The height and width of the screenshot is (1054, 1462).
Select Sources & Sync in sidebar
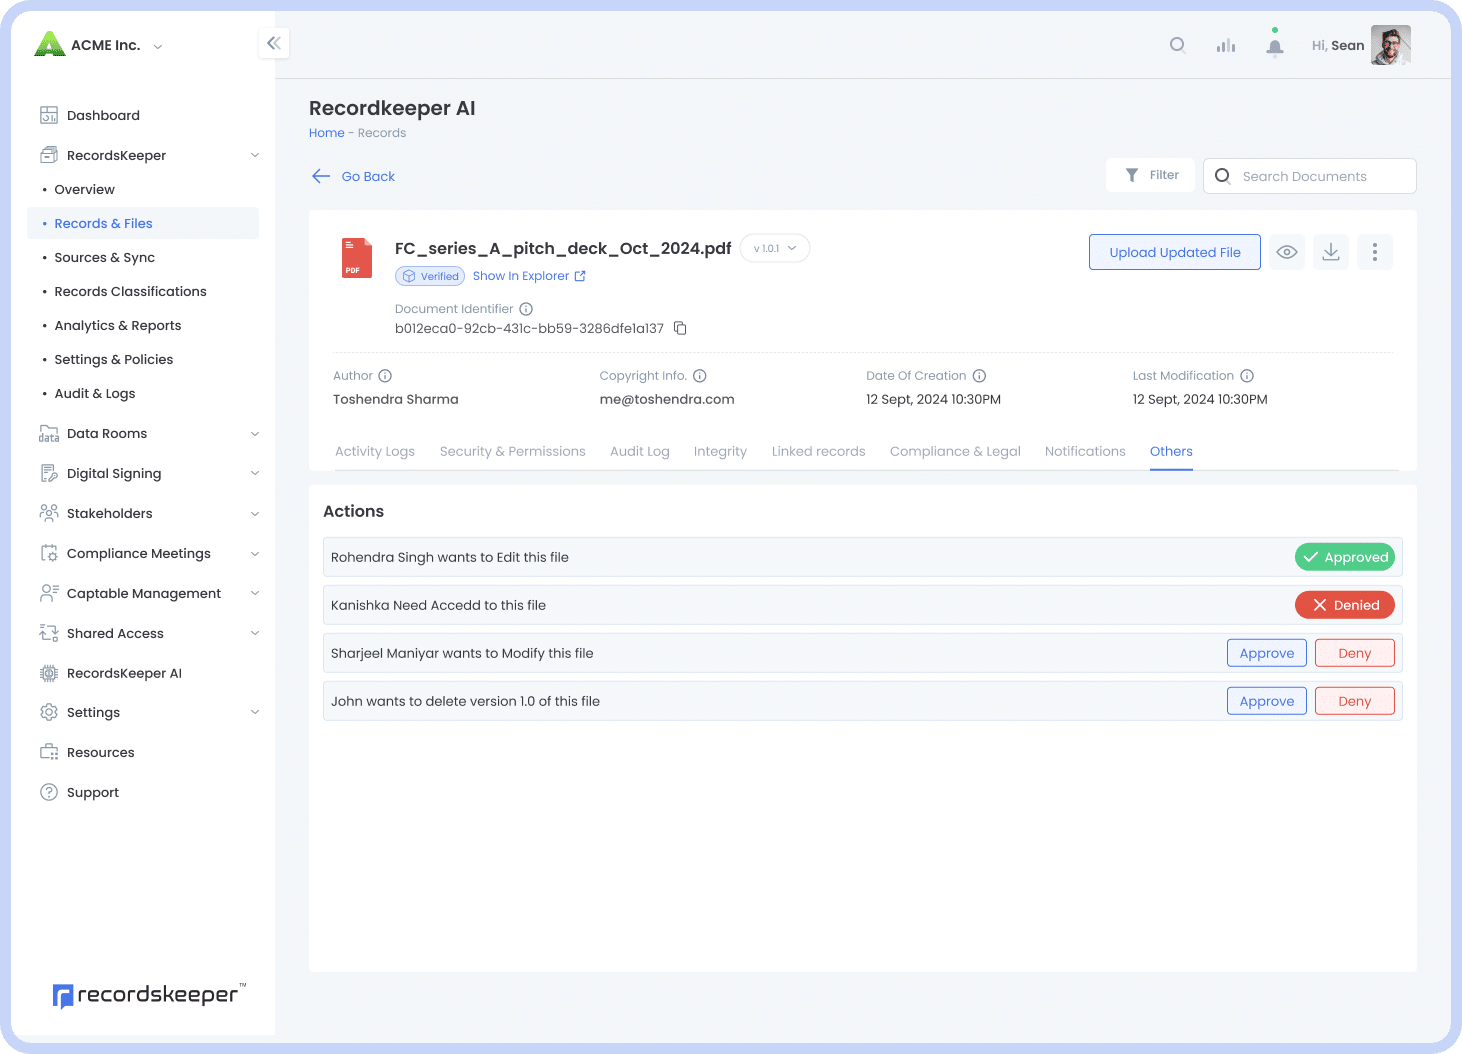[x=104, y=258]
